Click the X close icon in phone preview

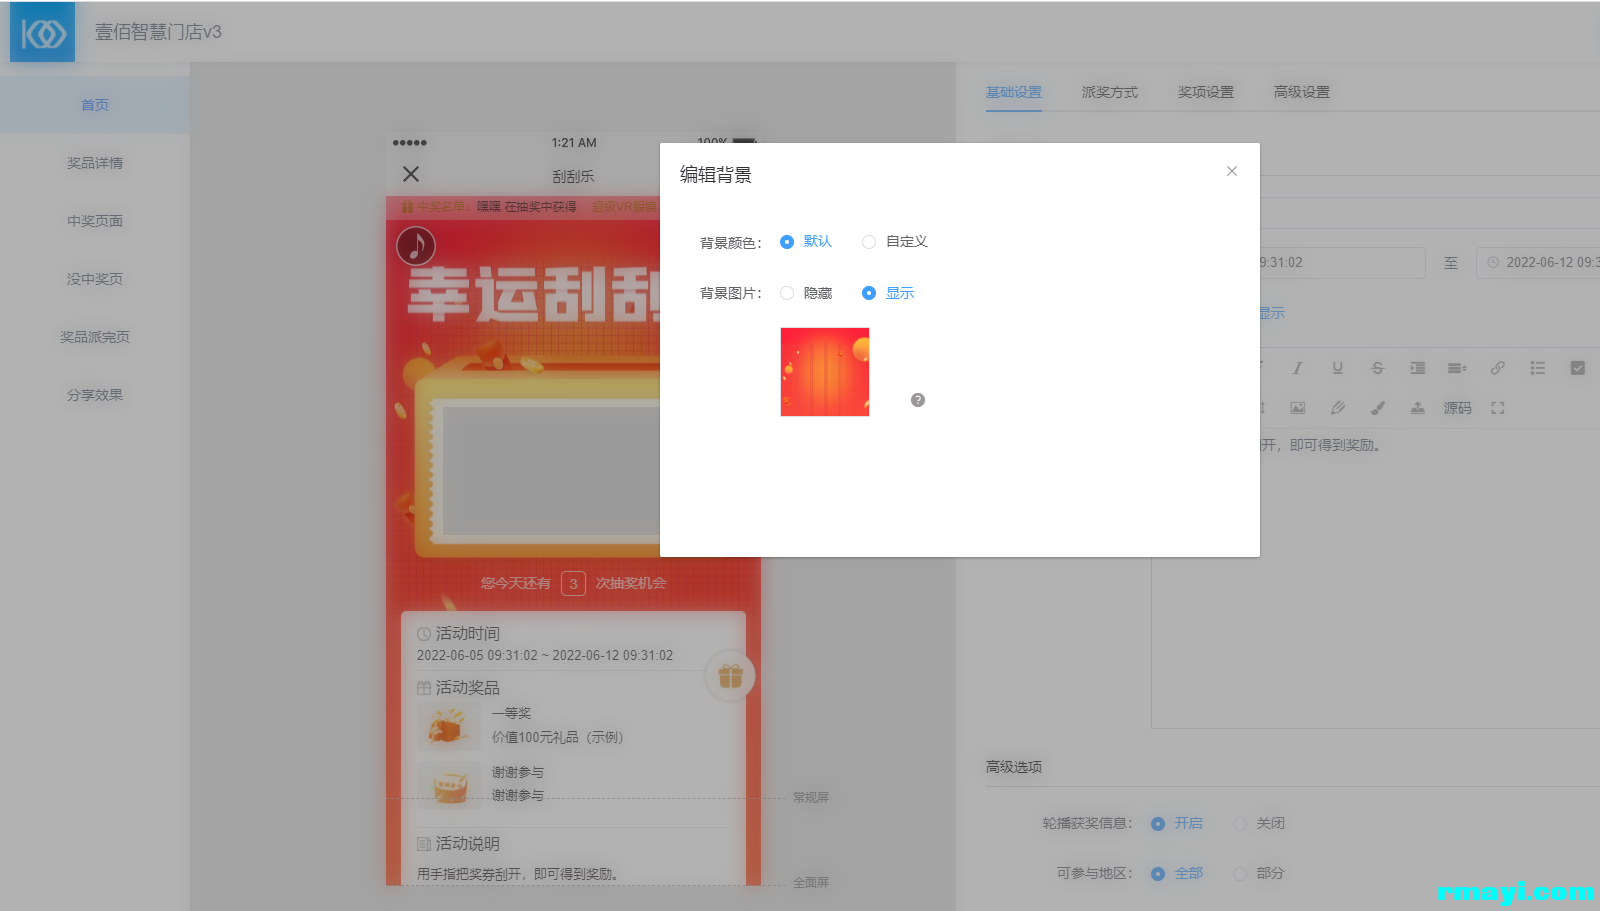pyautogui.click(x=411, y=174)
